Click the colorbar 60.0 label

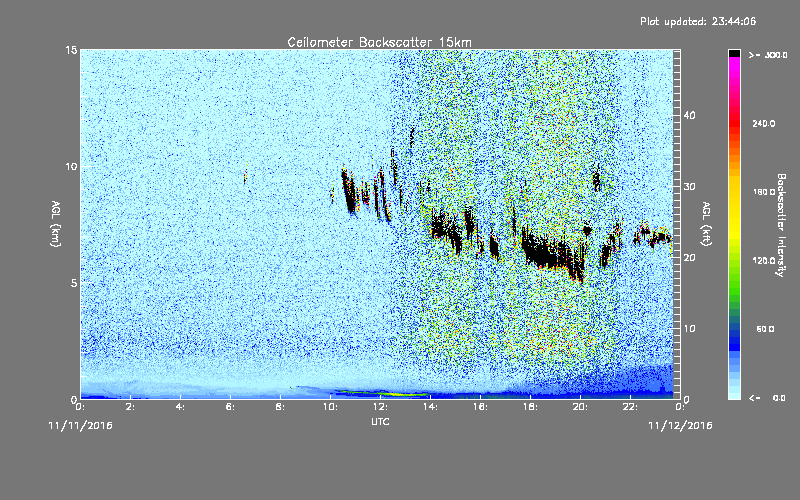(x=765, y=329)
